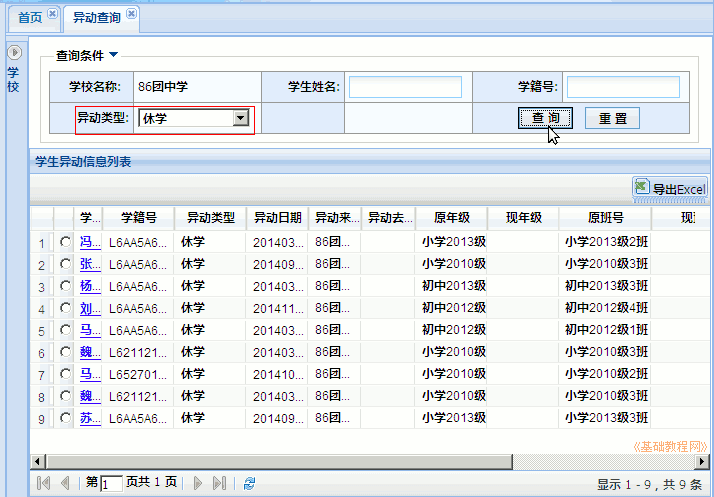Click 学籍号 L652701 in row 7
714x497 pixels.
click(x=138, y=374)
